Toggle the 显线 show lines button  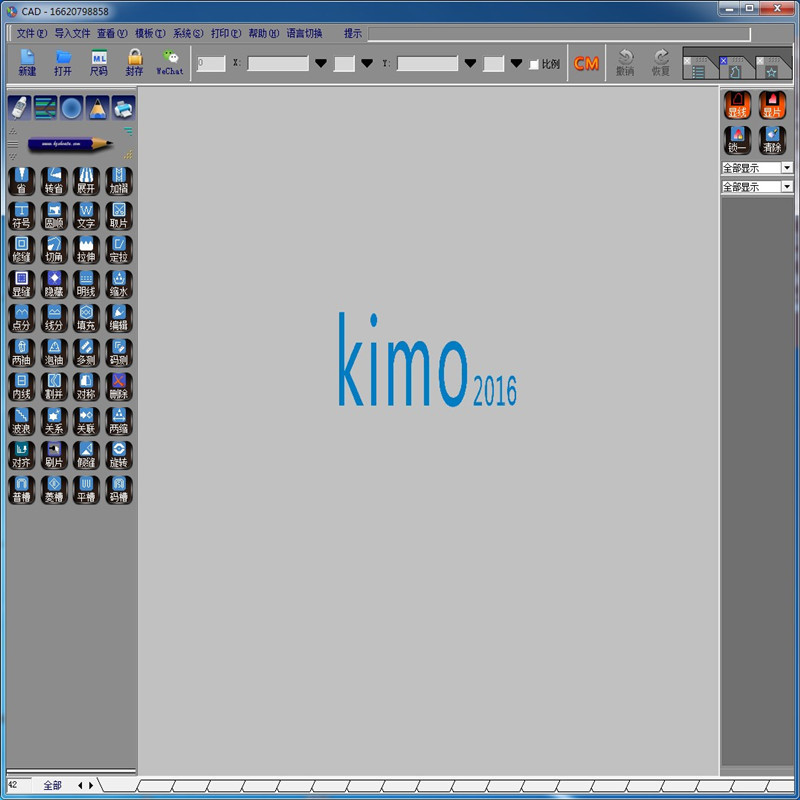[x=738, y=105]
